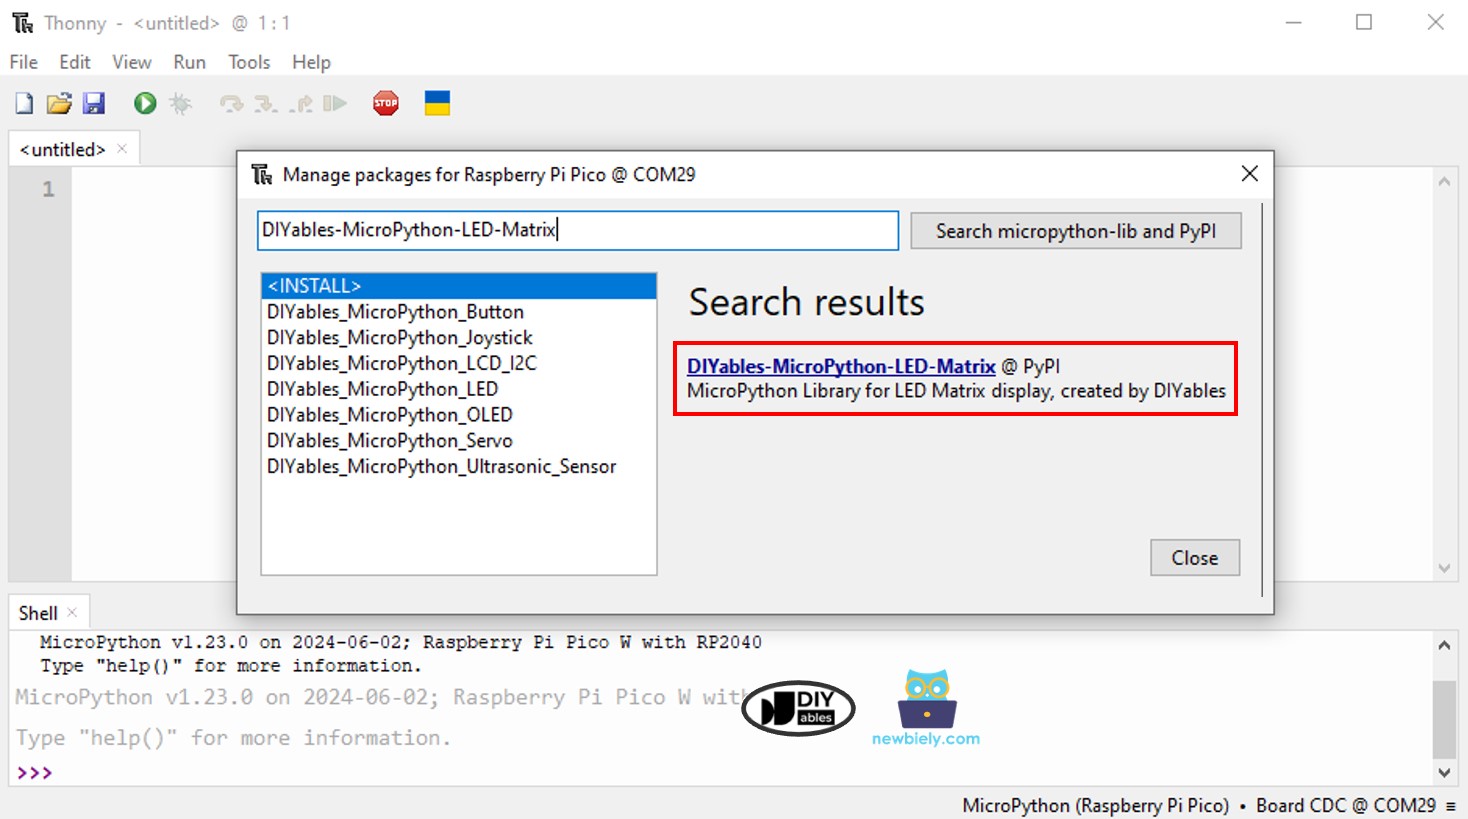Open a file with the folder icon
Image resolution: width=1468 pixels, height=819 pixels.
[59, 103]
